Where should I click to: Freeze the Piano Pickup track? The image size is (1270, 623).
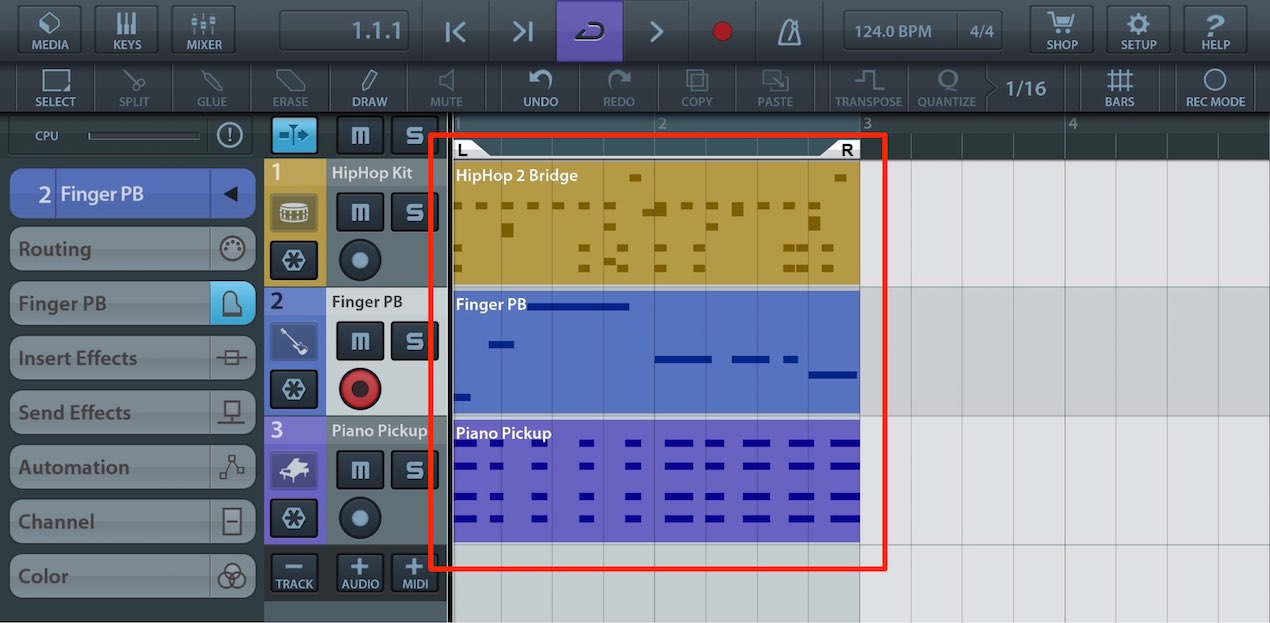(294, 519)
